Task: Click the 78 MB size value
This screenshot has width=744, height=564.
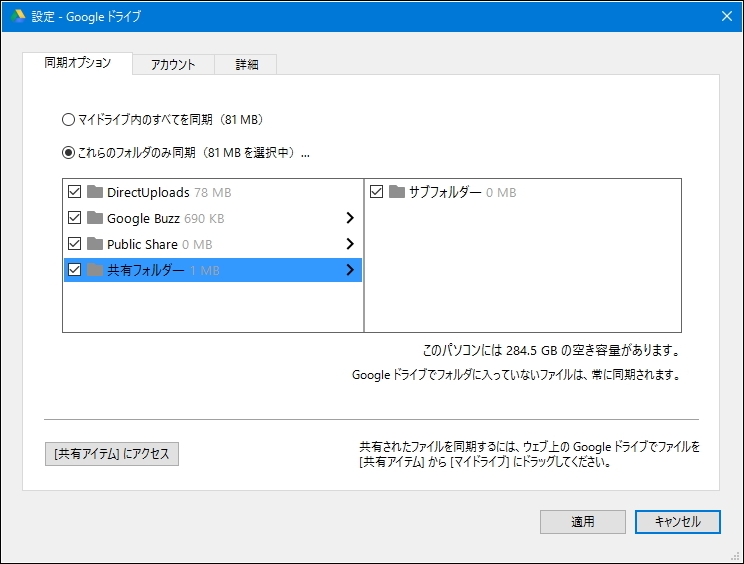Action: click(213, 193)
